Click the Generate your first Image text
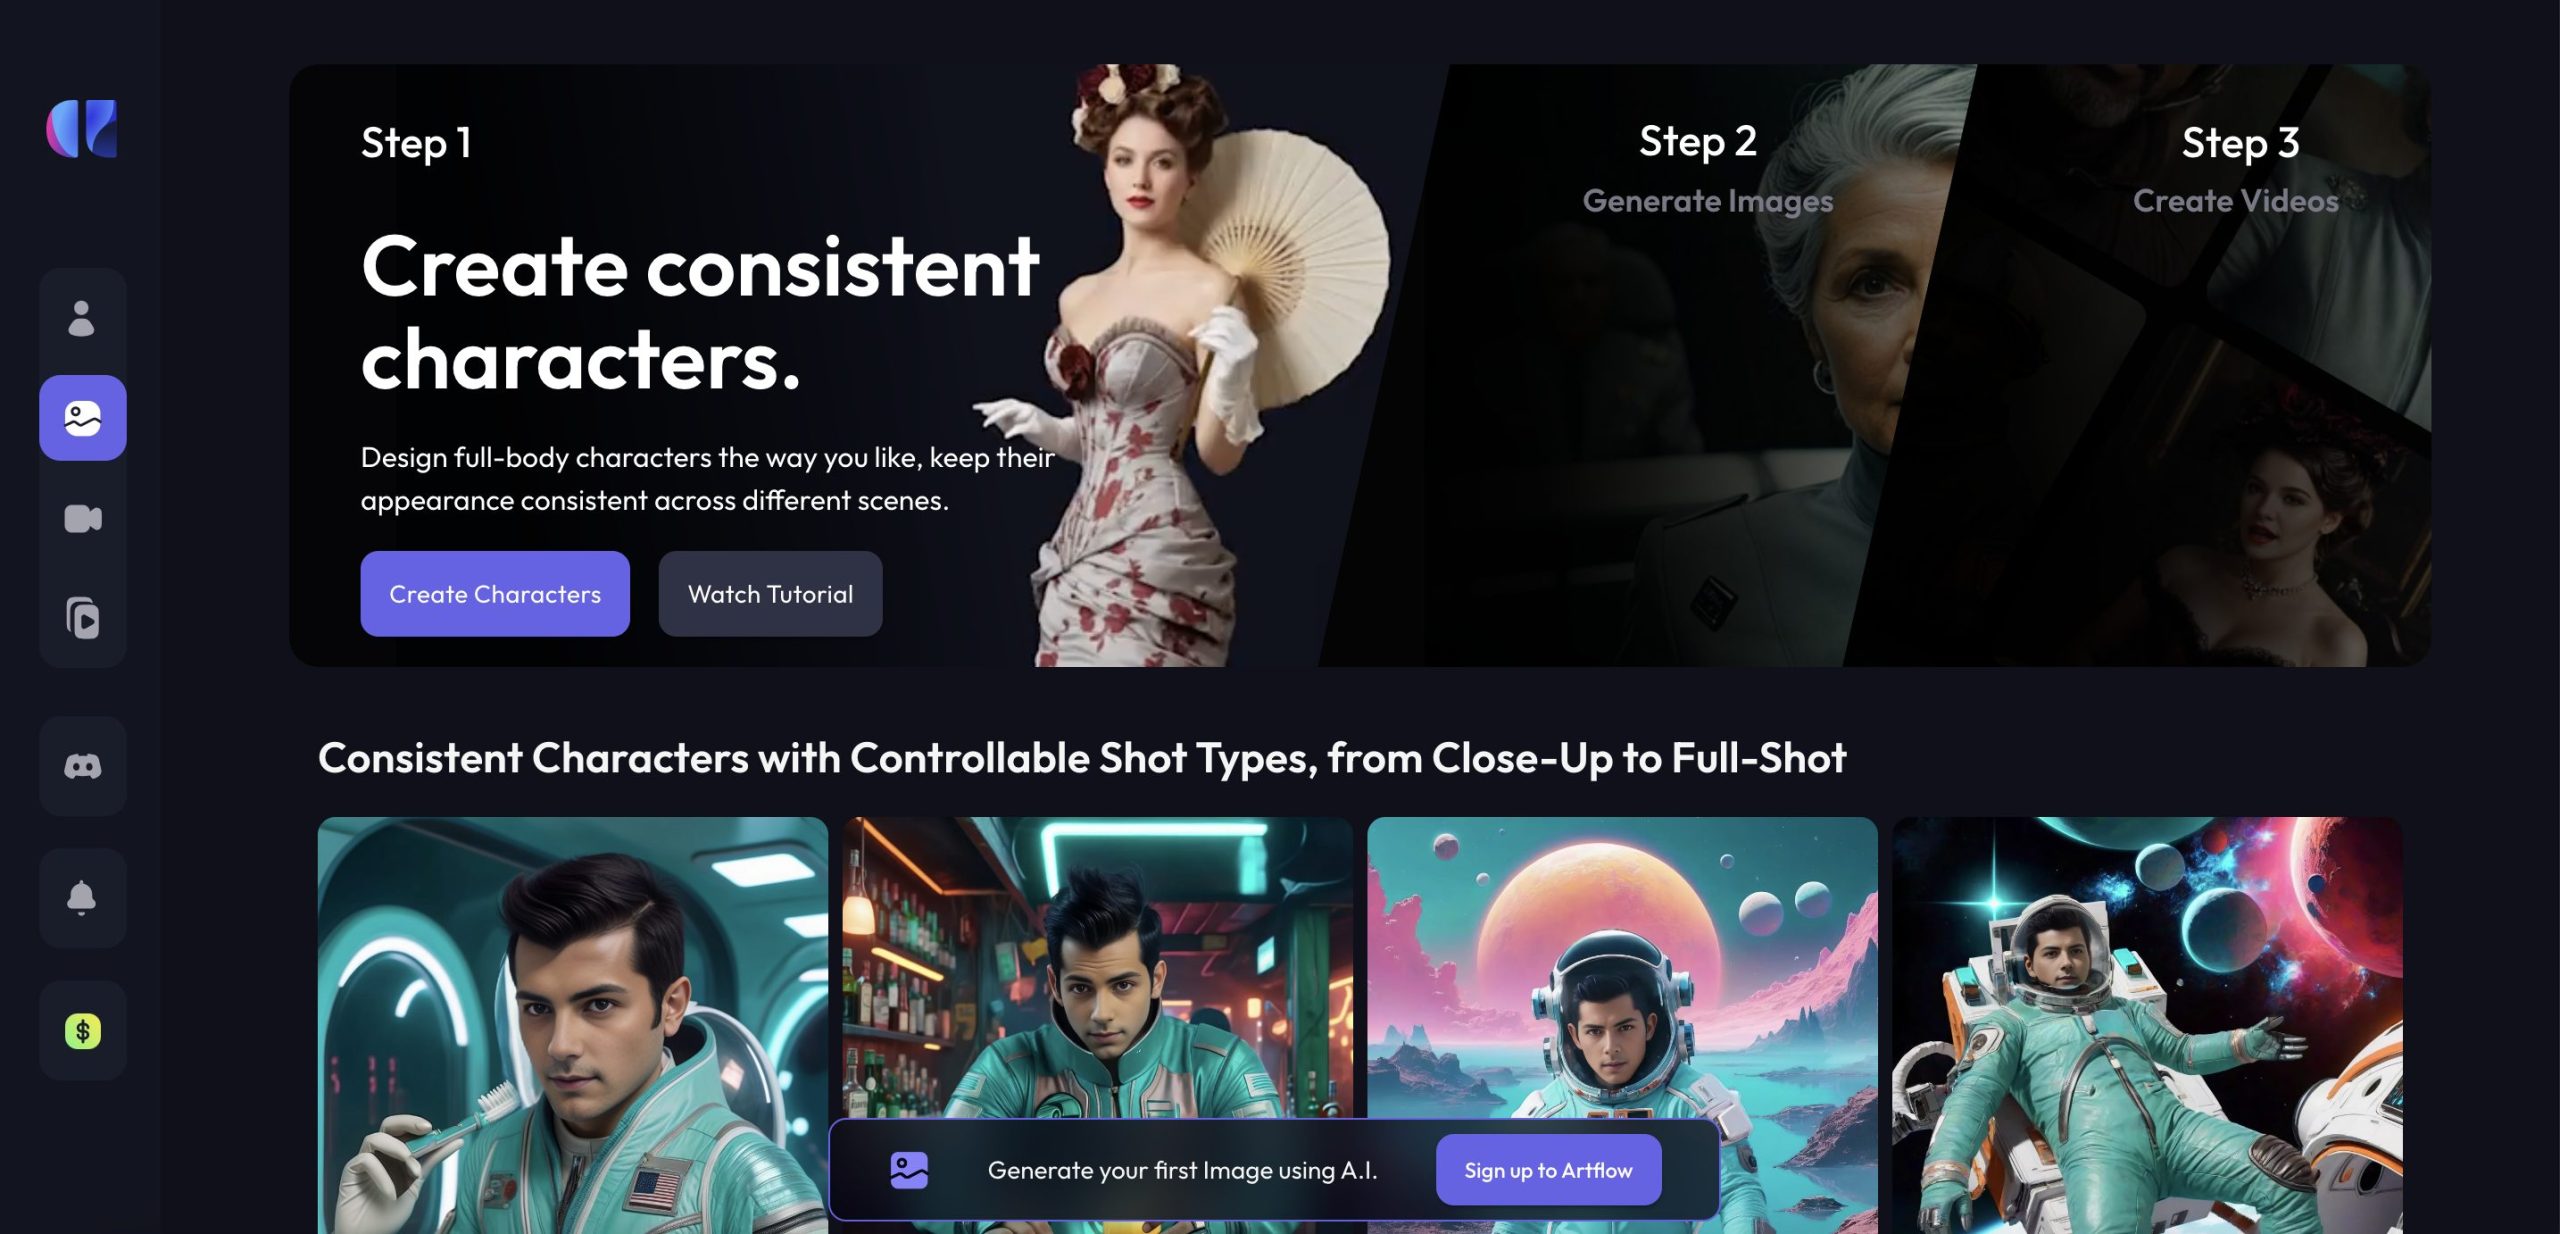 click(x=1182, y=1170)
